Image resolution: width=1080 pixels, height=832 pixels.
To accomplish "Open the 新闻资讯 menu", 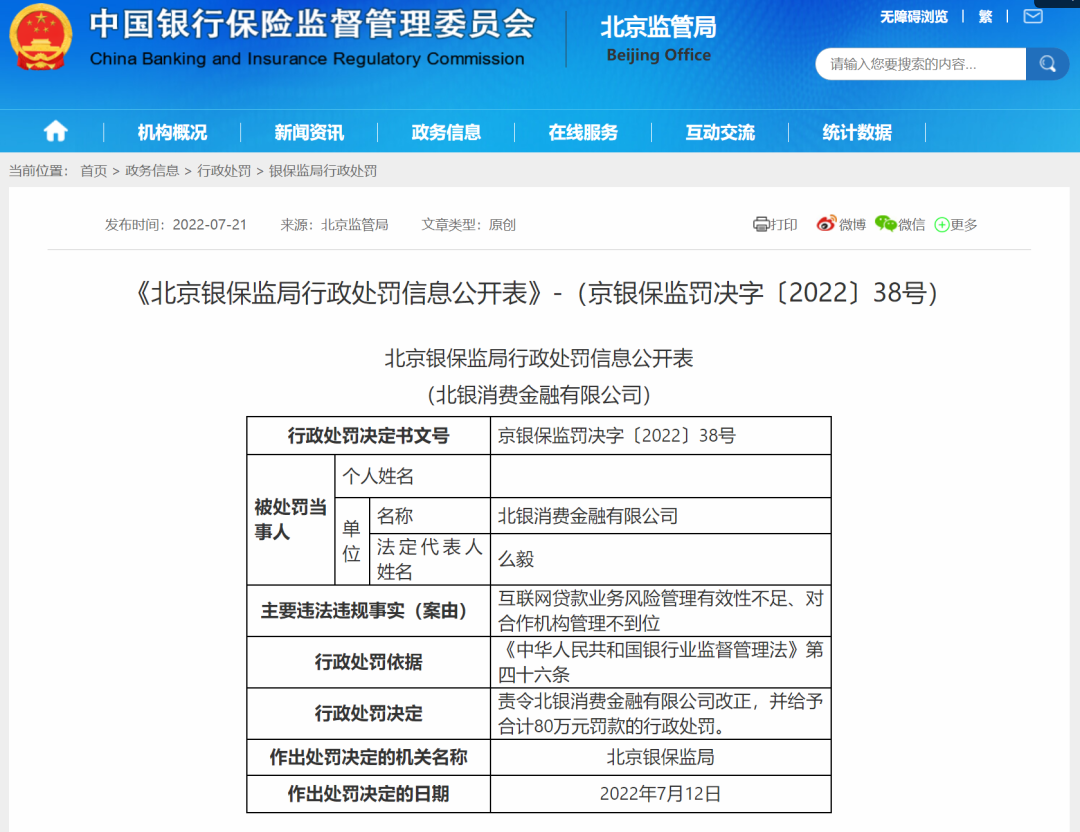I will [x=307, y=131].
